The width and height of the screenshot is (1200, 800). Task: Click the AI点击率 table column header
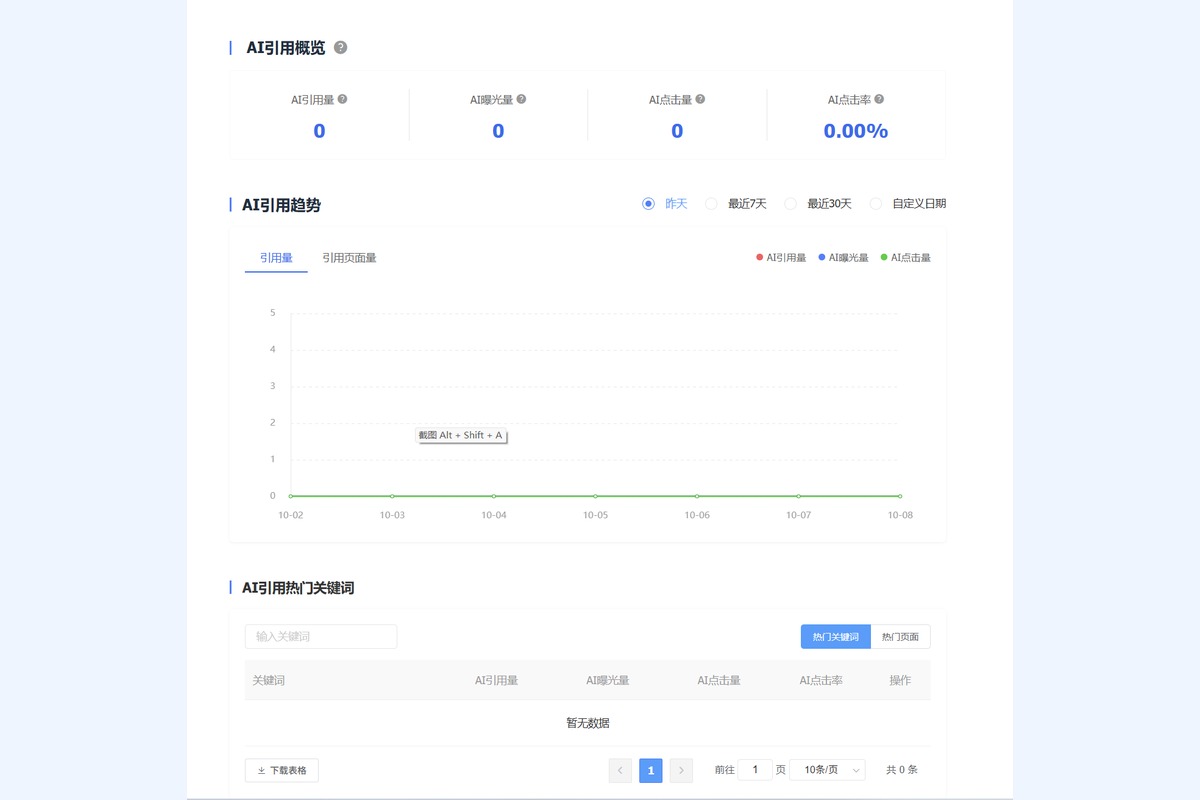coord(821,680)
